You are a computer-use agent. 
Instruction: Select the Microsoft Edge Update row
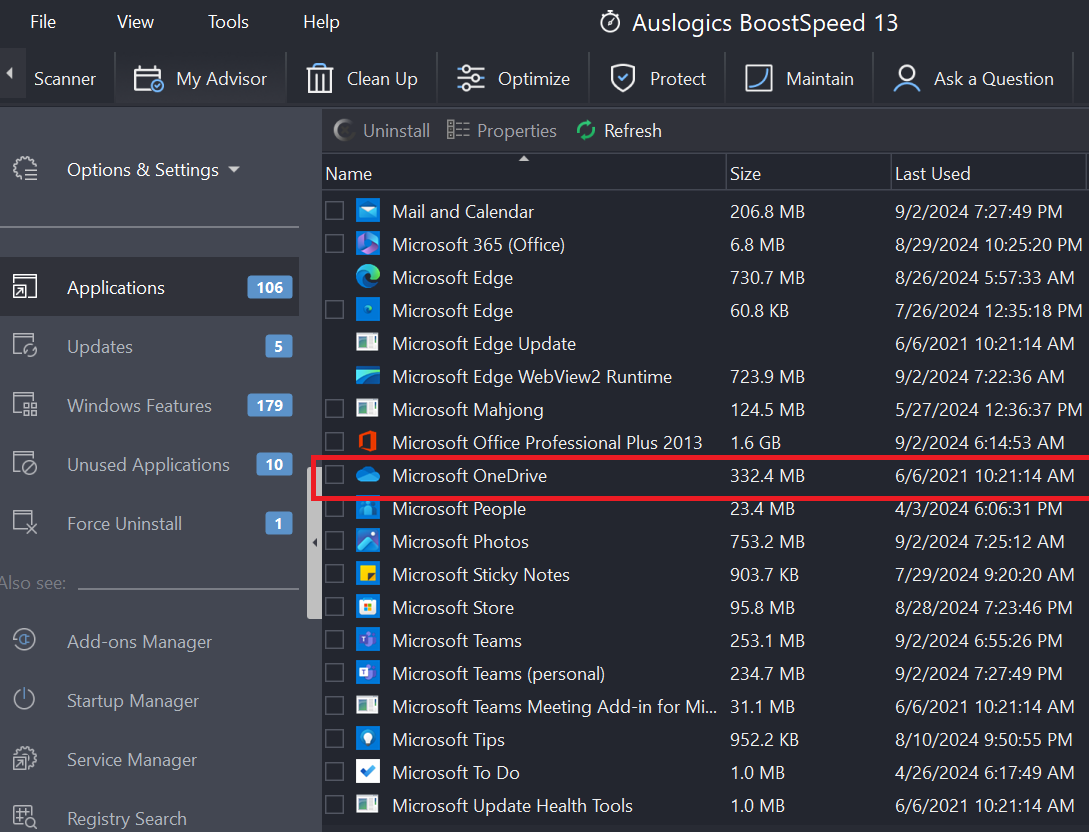[x=705, y=343]
